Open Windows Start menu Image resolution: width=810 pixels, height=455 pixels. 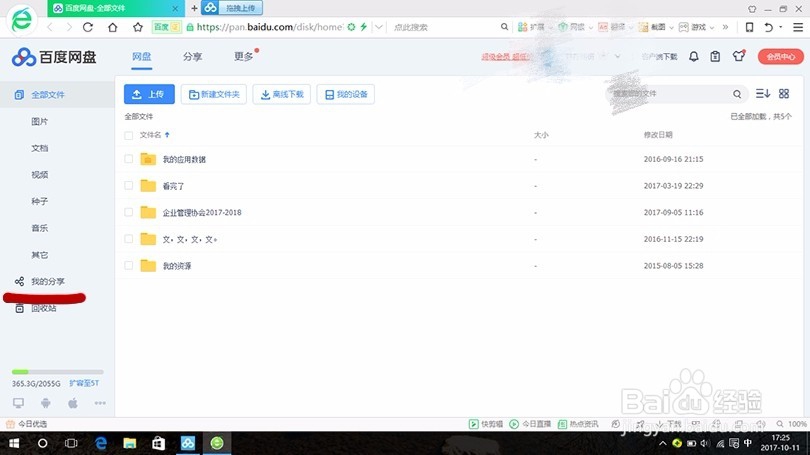coord(14,443)
